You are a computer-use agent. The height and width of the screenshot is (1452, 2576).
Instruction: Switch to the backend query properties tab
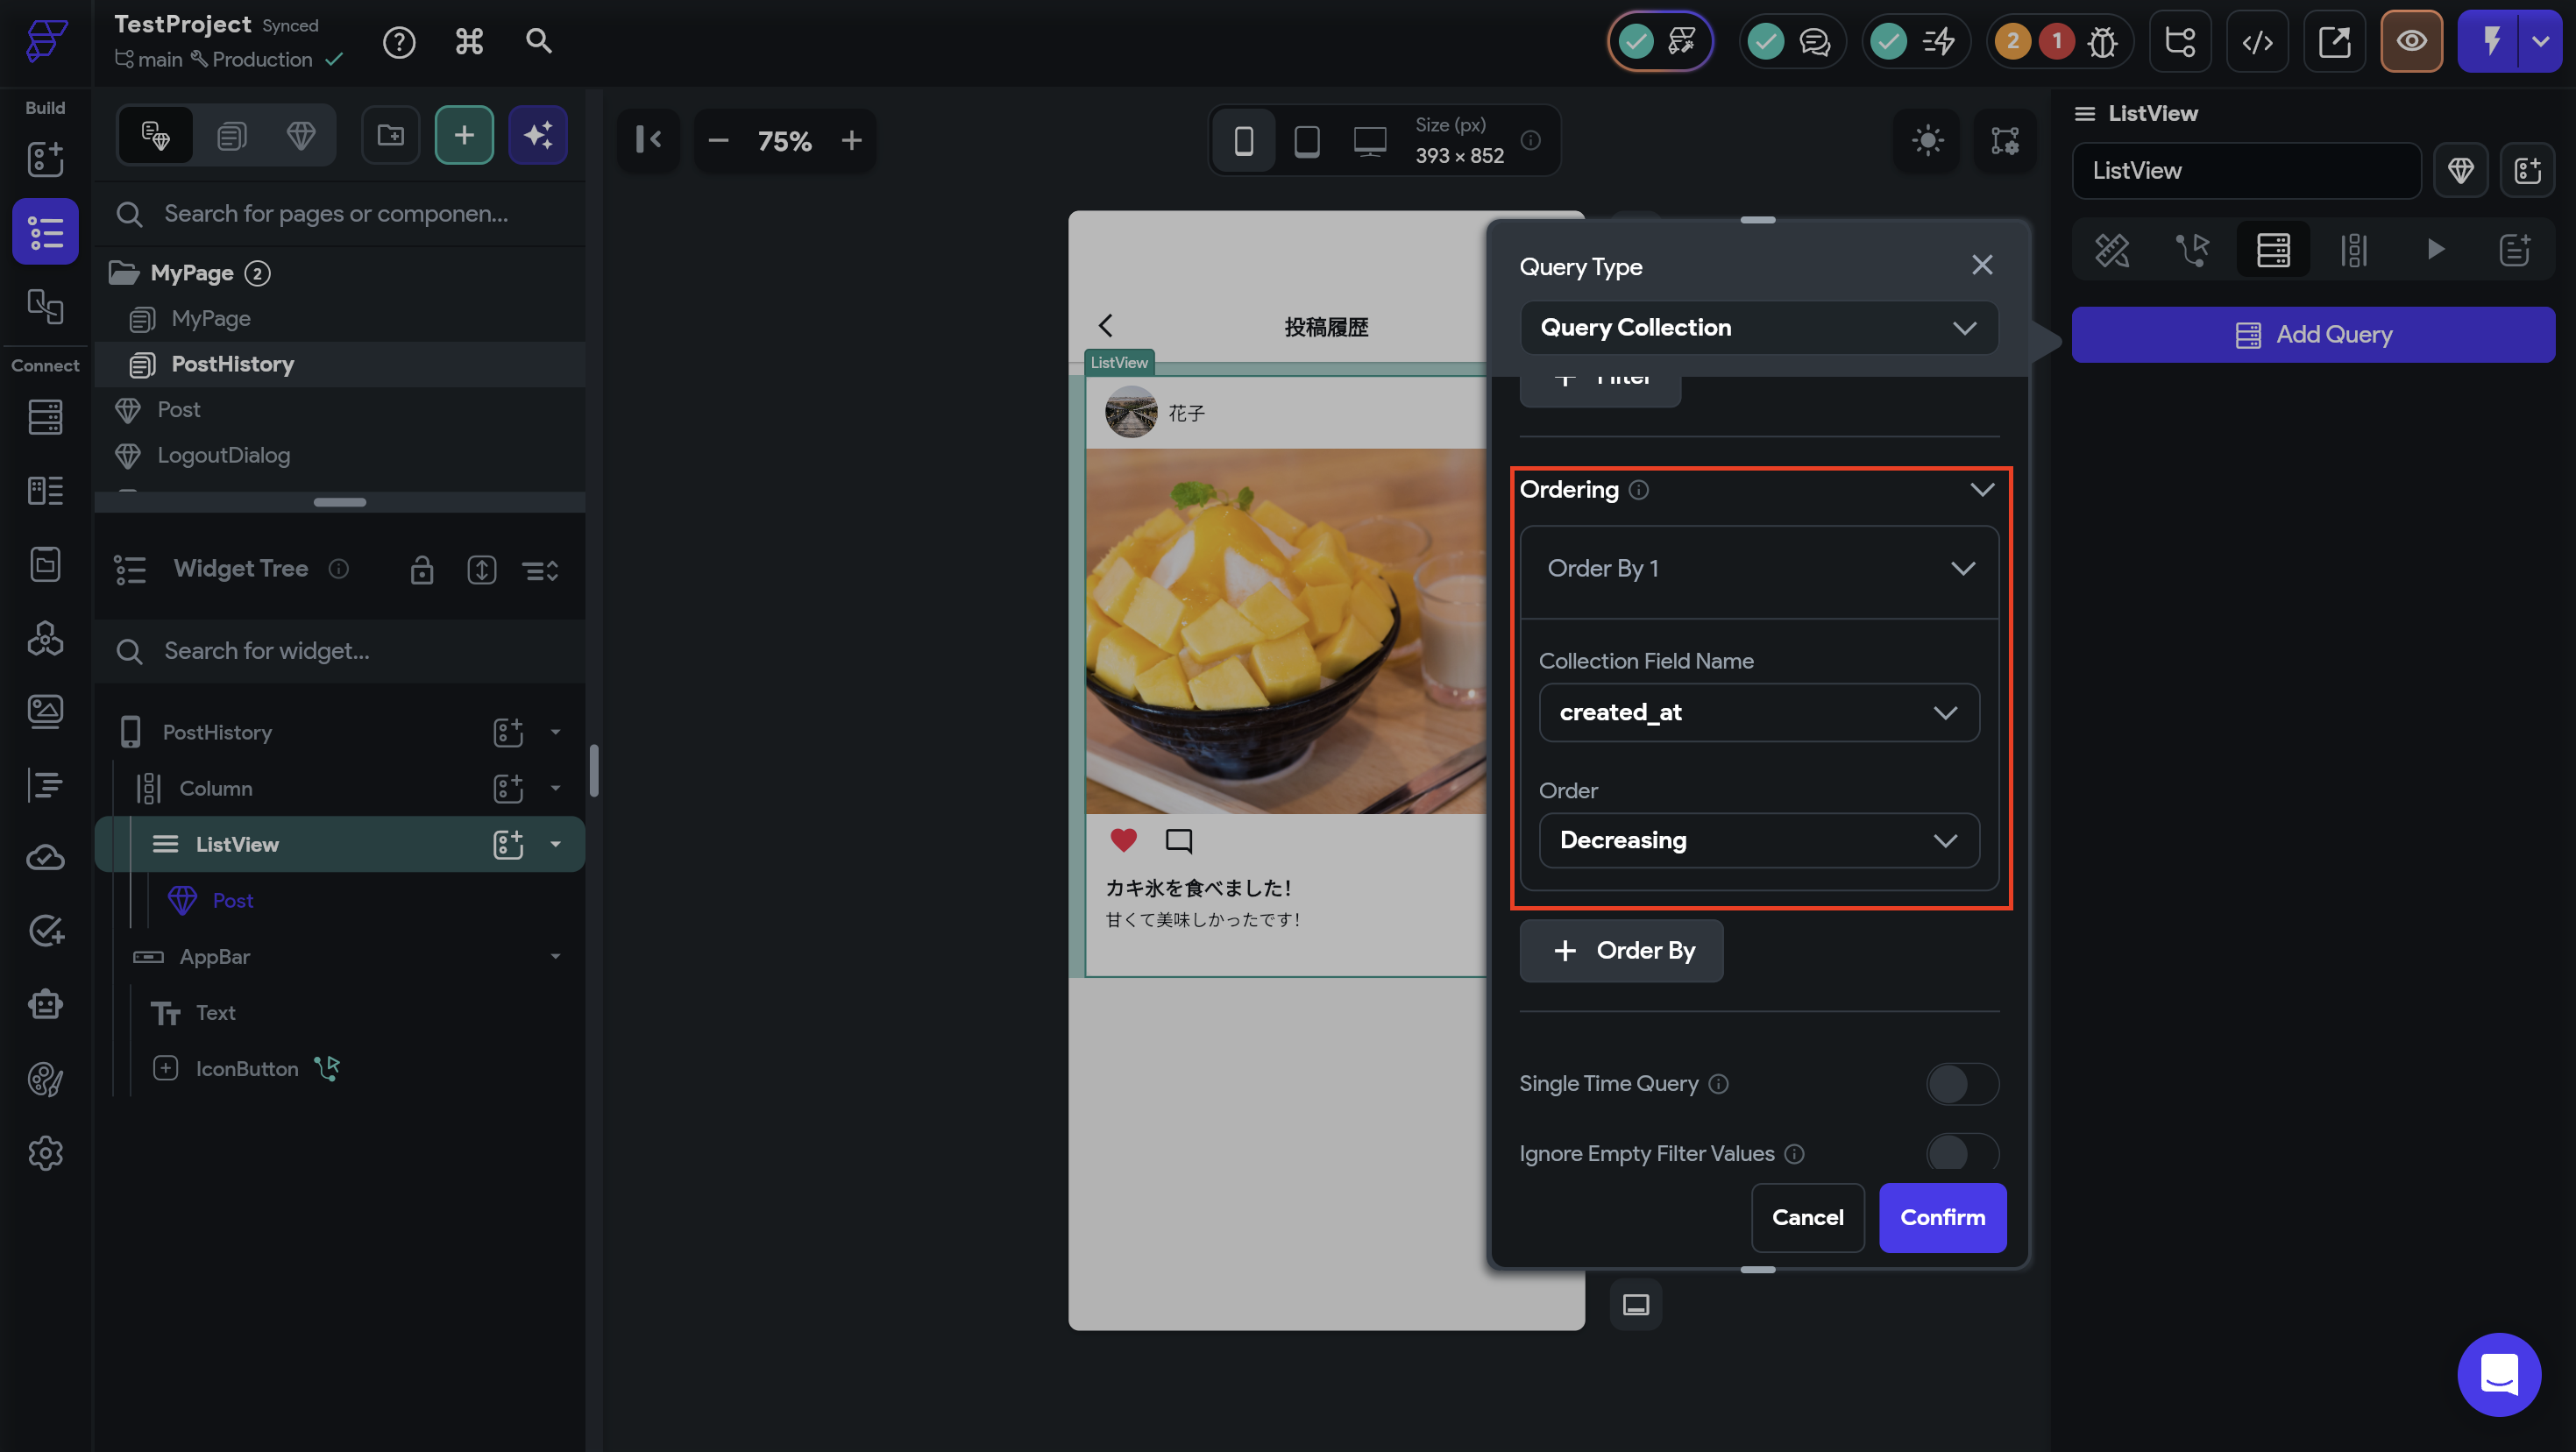[x=2273, y=250]
